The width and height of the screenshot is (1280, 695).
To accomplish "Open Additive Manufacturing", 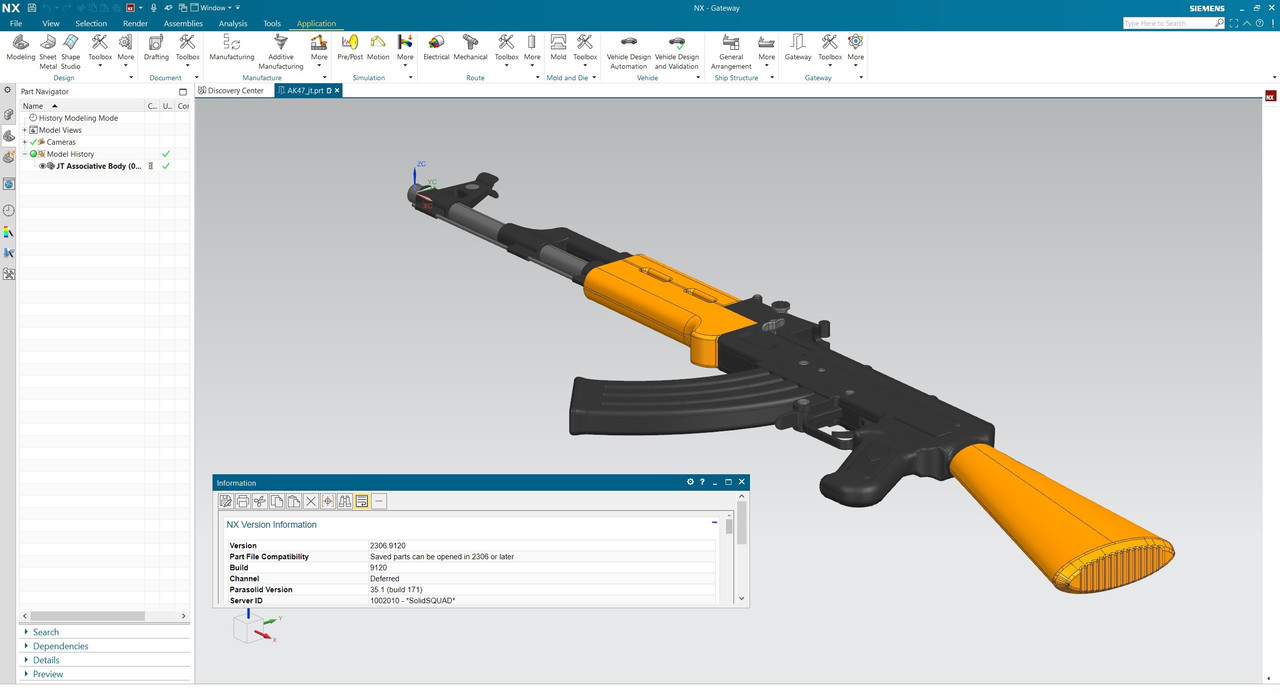I will pyautogui.click(x=281, y=51).
